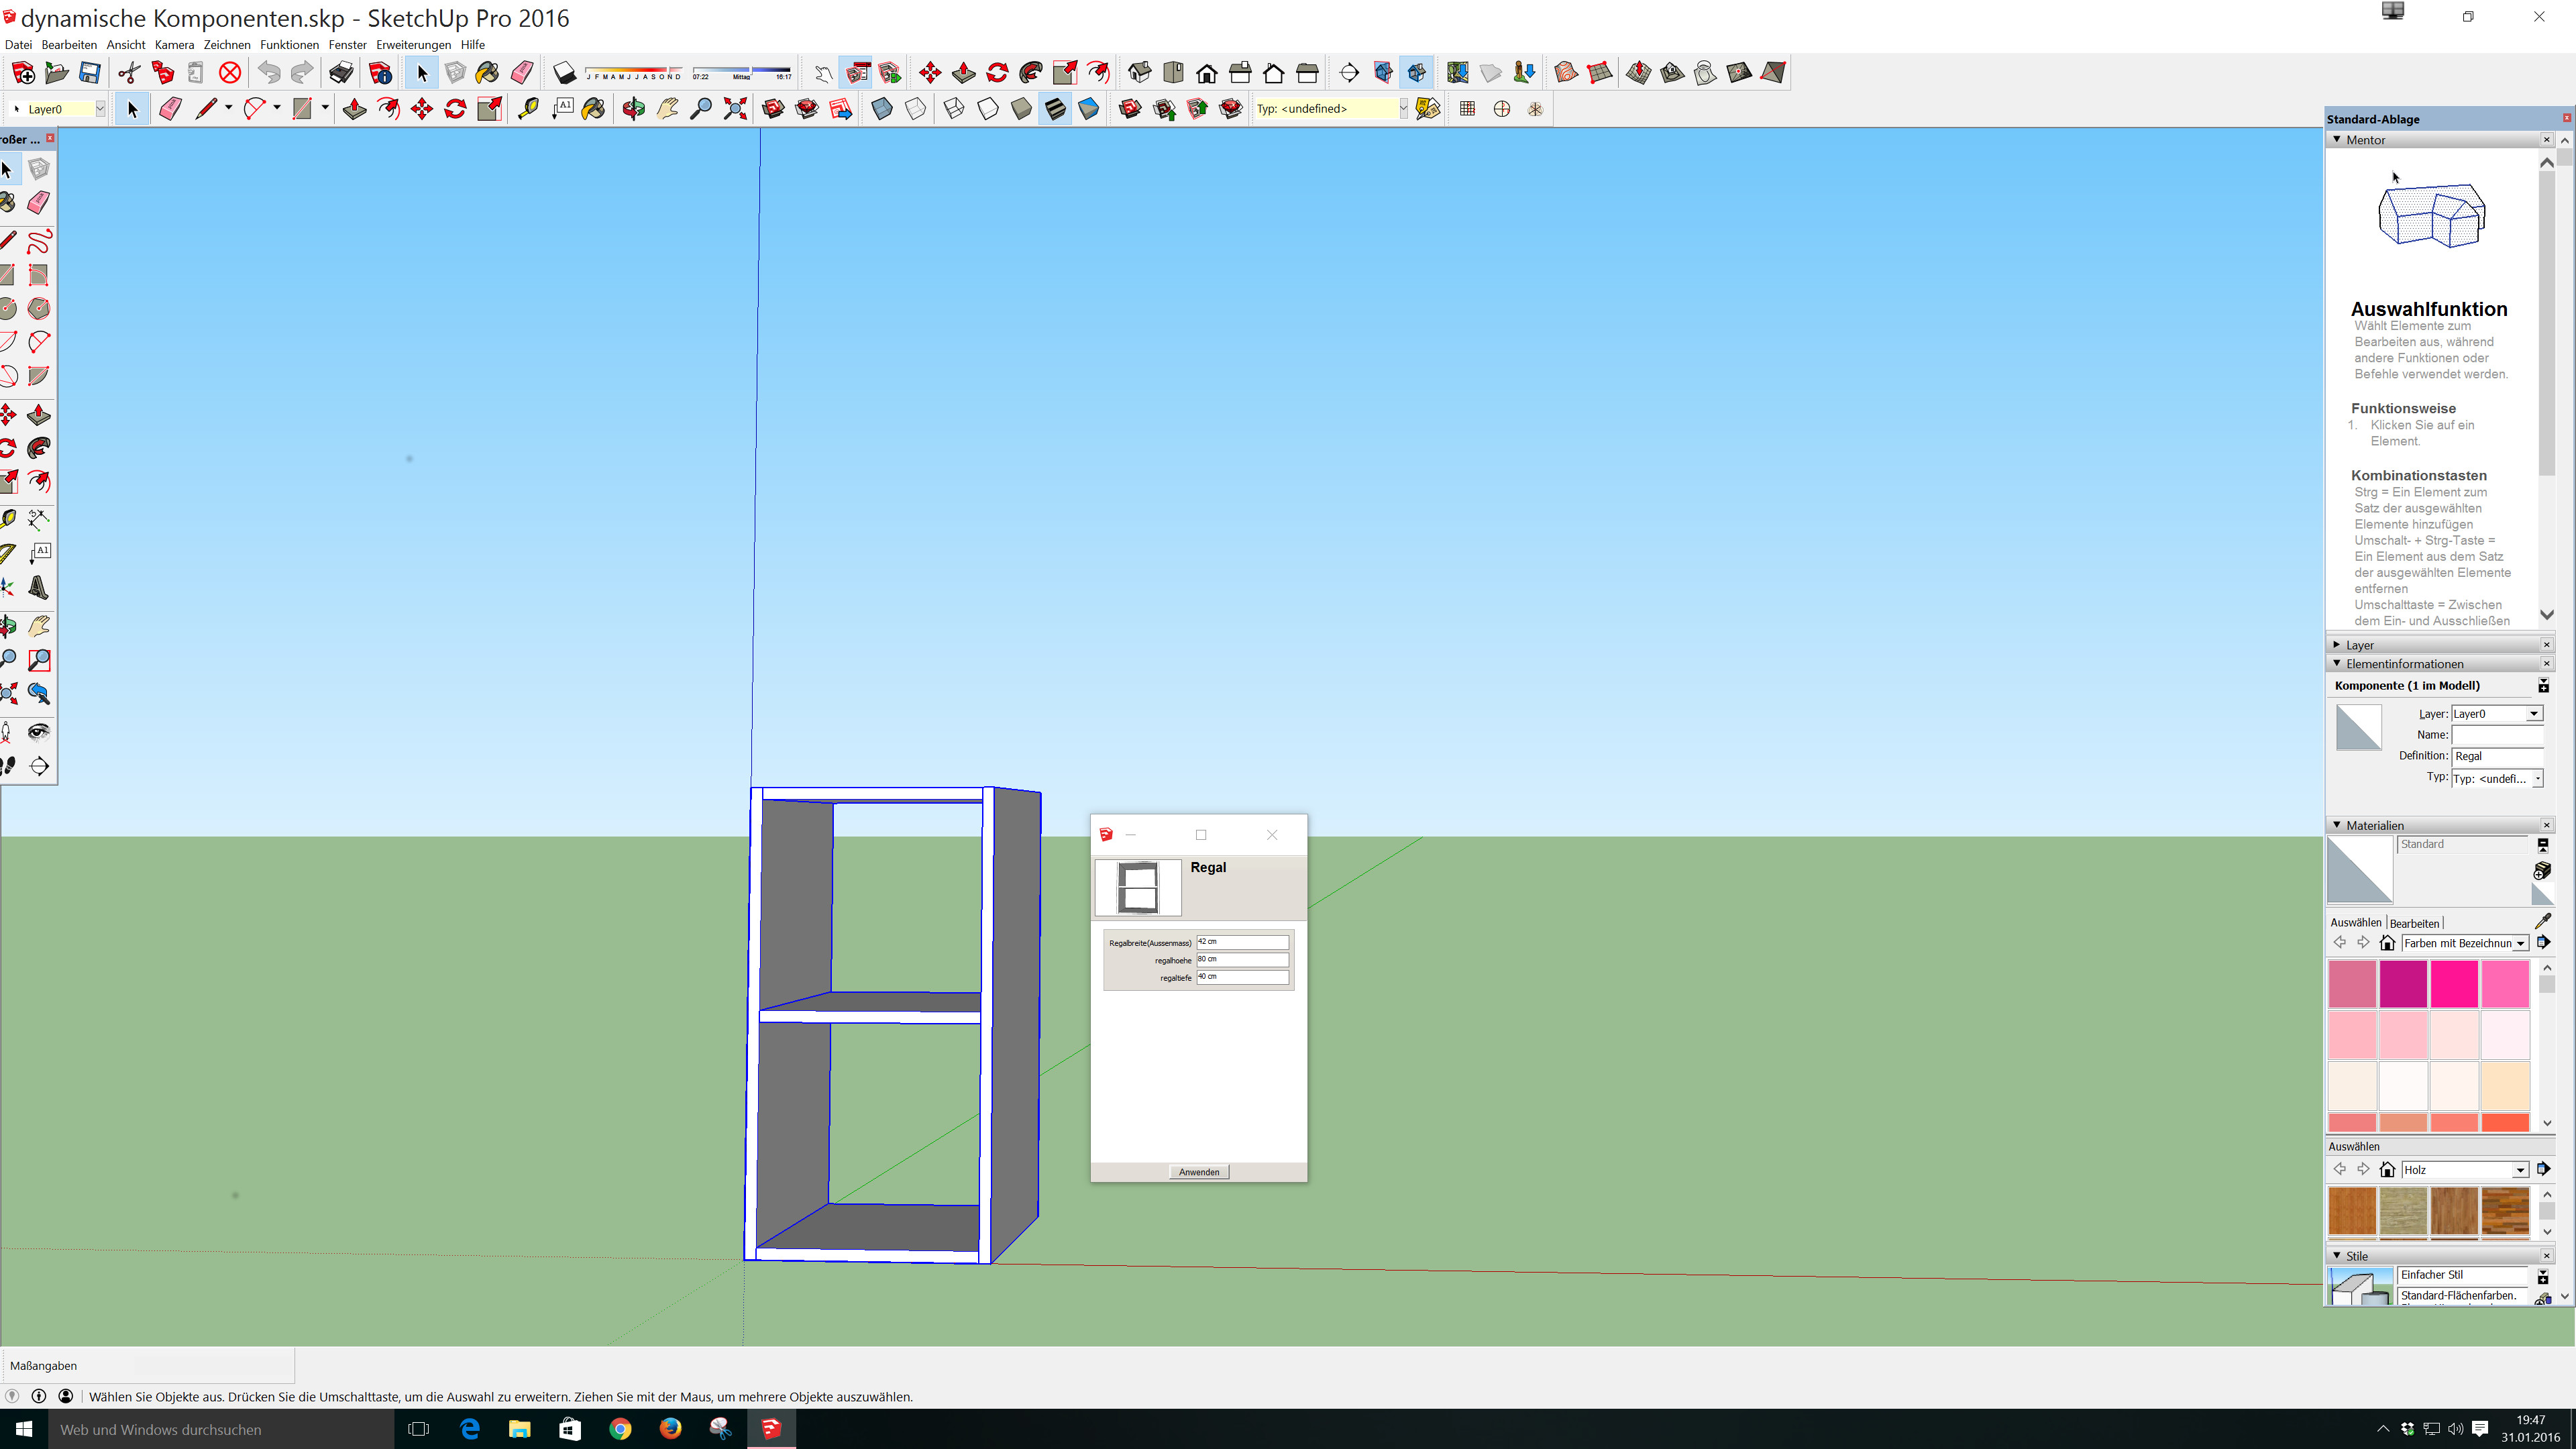This screenshot has height=1449, width=2576.
Task: Select the Tape Measure tool
Action: tap(528, 109)
